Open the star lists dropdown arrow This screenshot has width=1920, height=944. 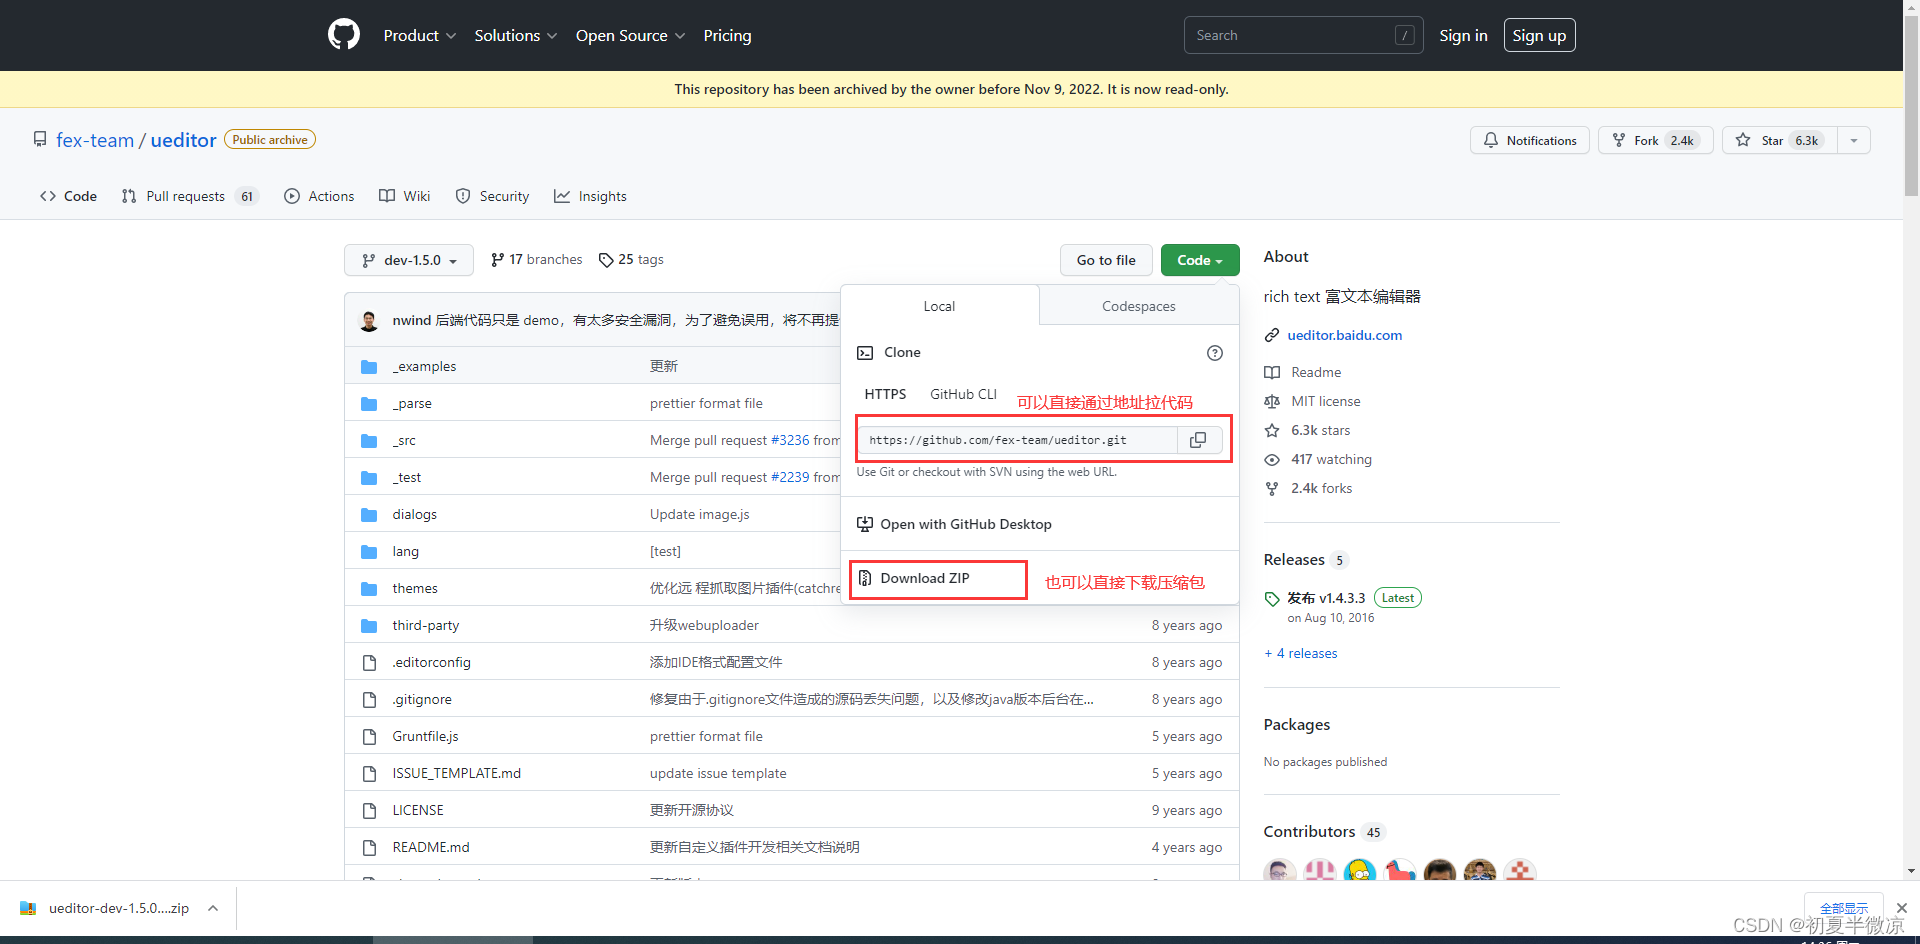pos(1854,140)
